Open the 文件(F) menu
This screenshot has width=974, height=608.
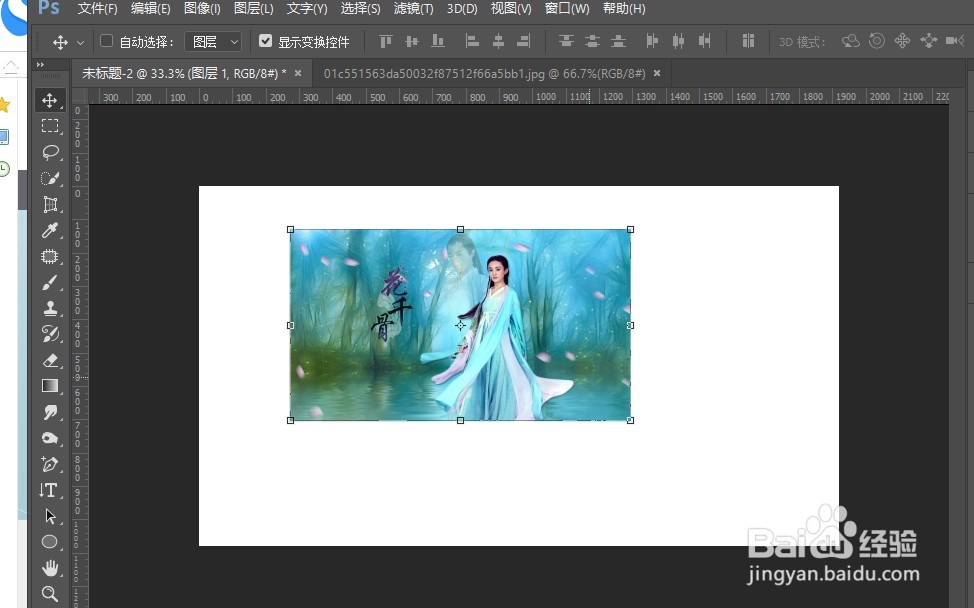tap(98, 9)
